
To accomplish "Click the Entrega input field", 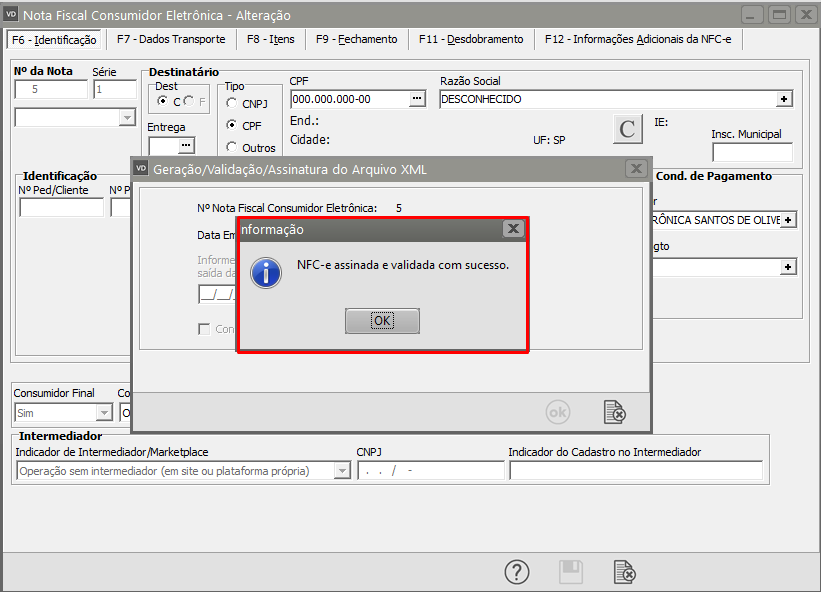I will 164,145.
